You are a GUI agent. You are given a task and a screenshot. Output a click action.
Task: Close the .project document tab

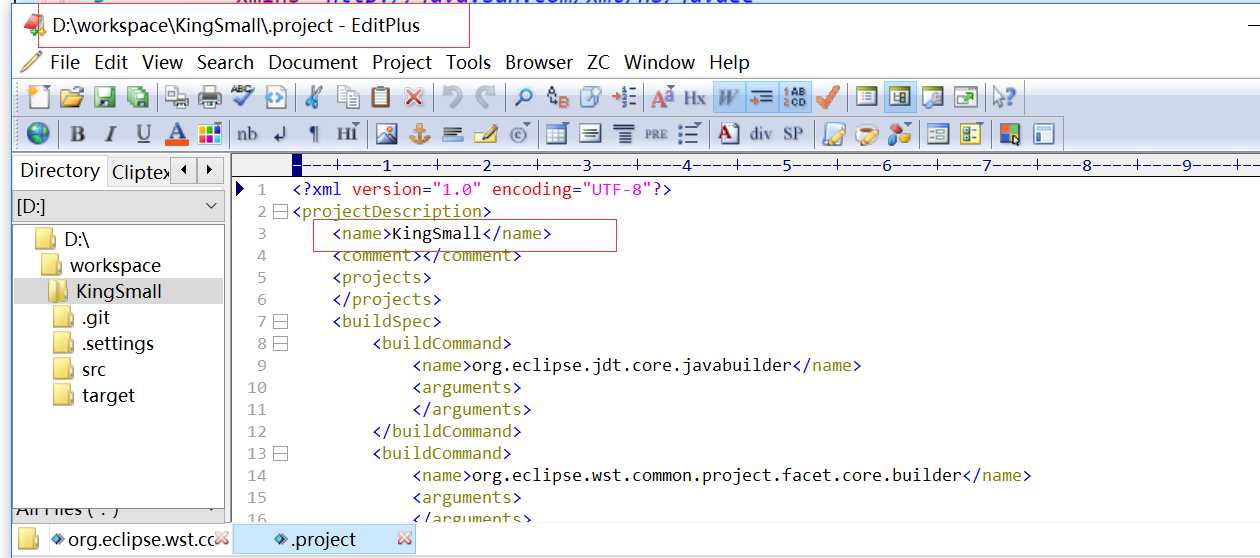tap(405, 539)
